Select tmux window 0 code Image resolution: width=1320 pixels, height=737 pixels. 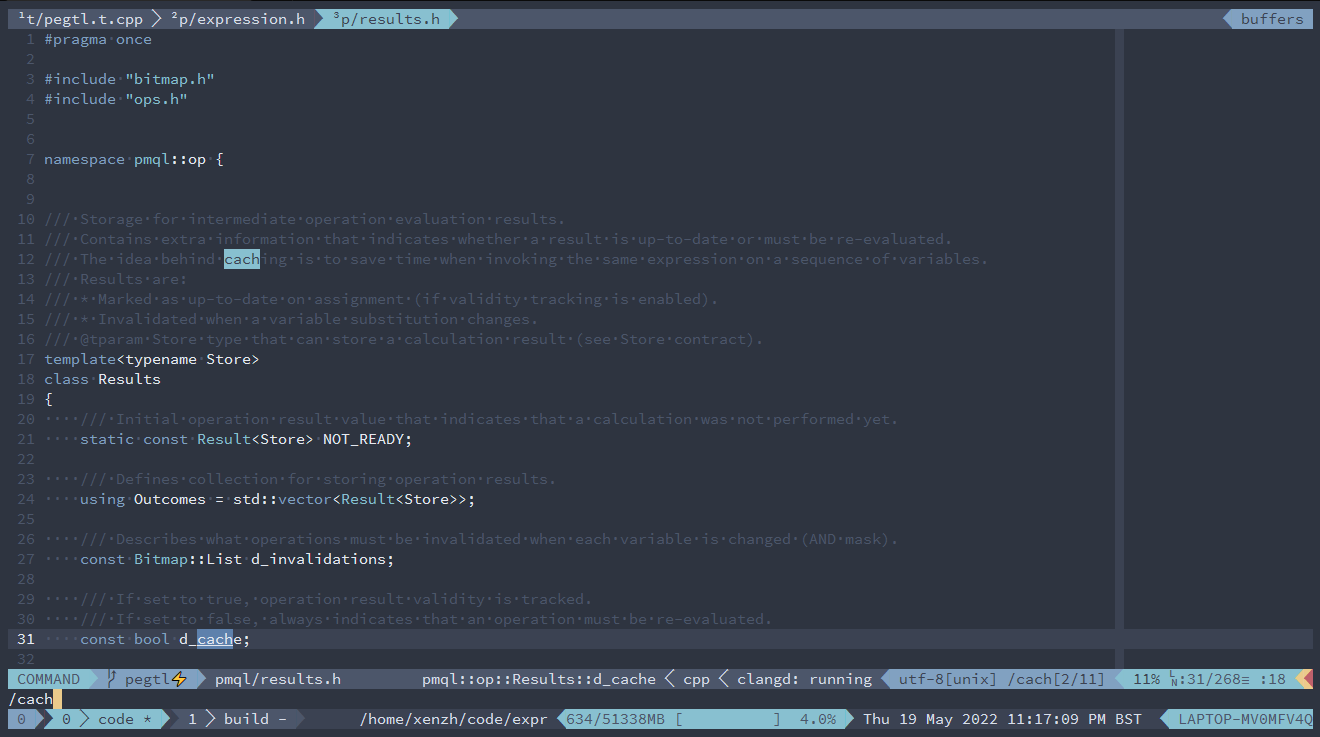(x=107, y=719)
